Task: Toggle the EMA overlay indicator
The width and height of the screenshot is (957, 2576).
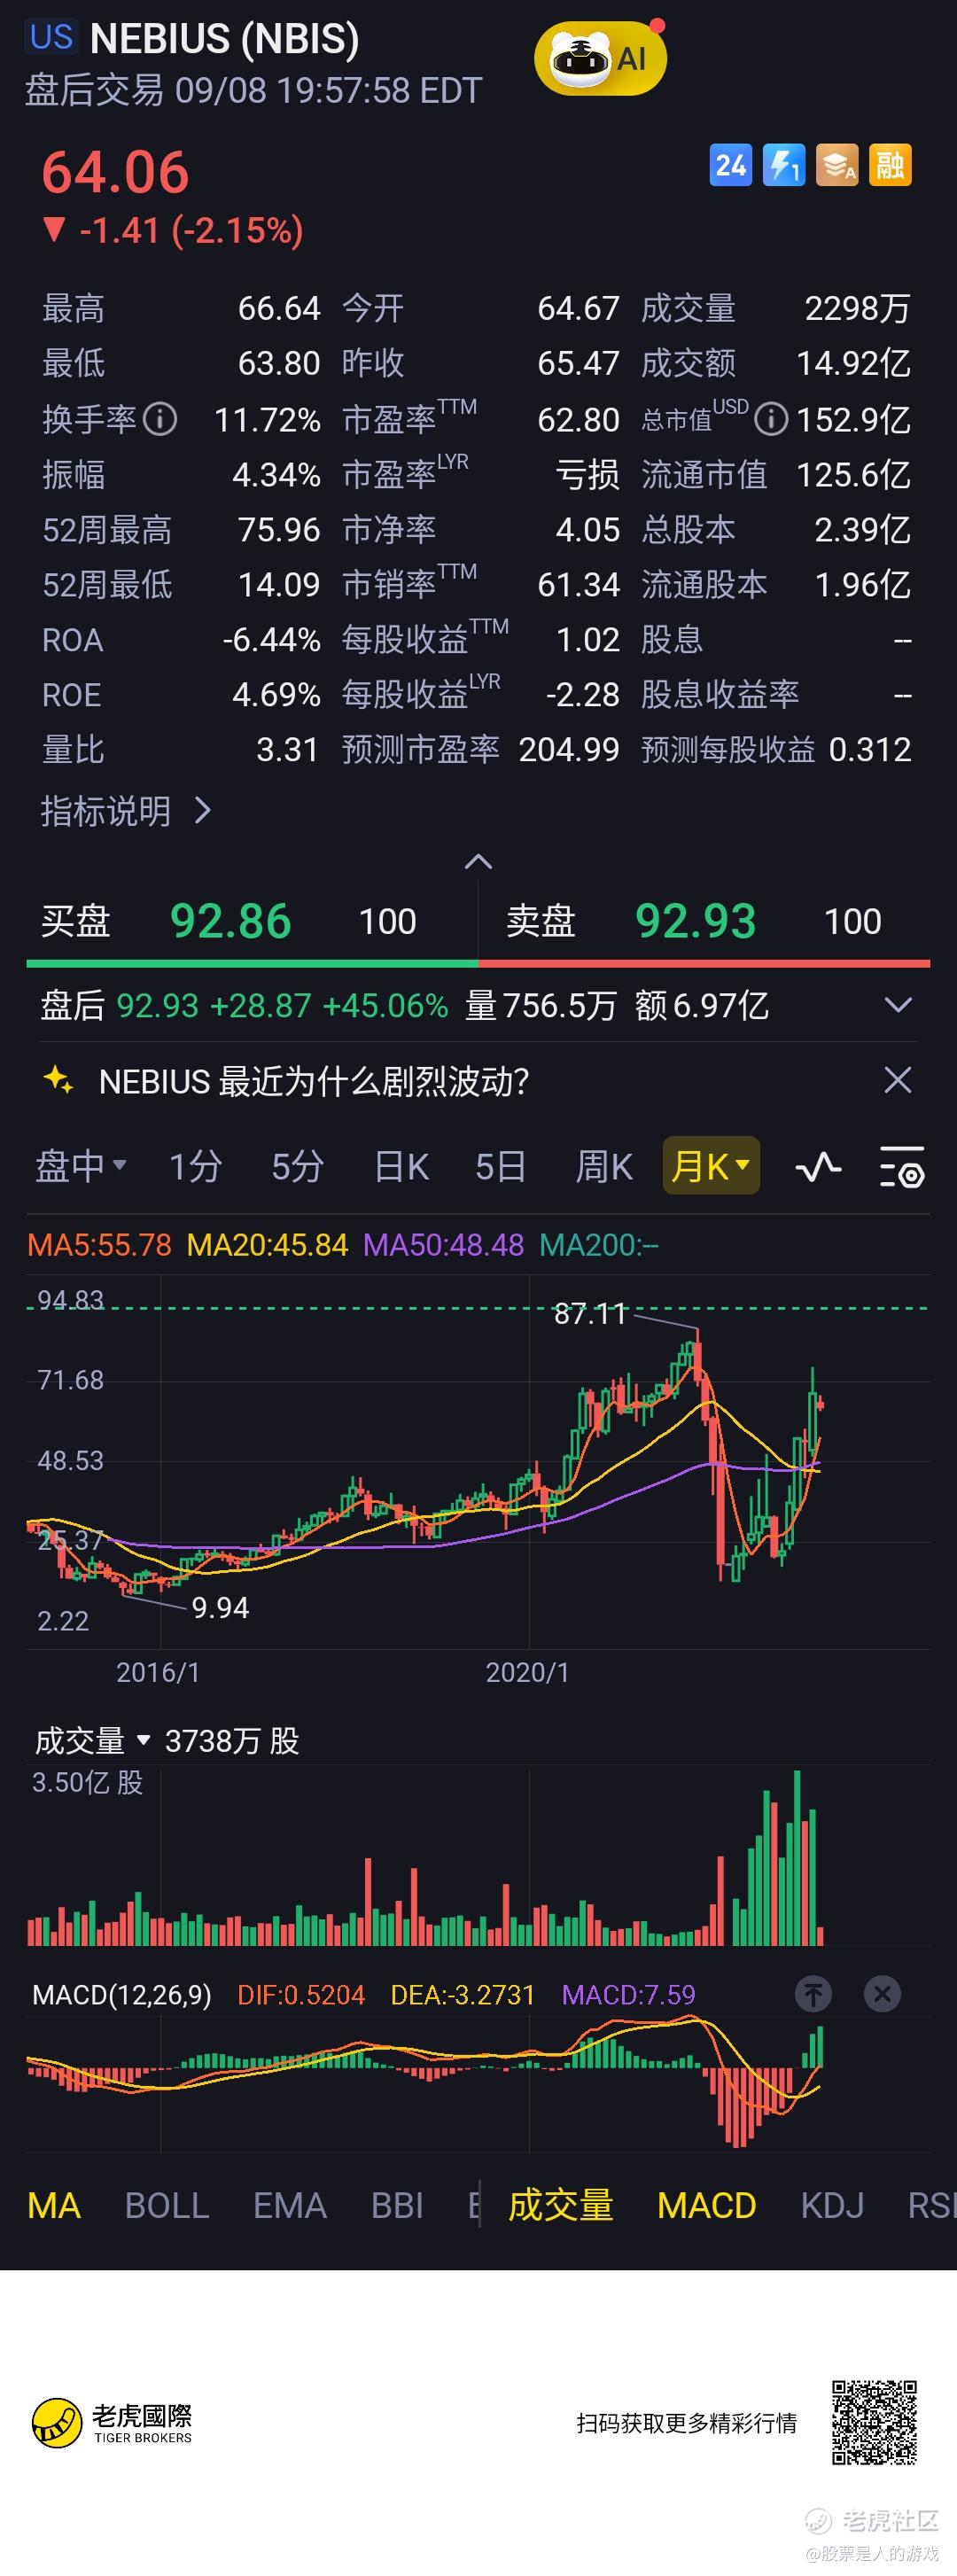Action: coord(289,2205)
